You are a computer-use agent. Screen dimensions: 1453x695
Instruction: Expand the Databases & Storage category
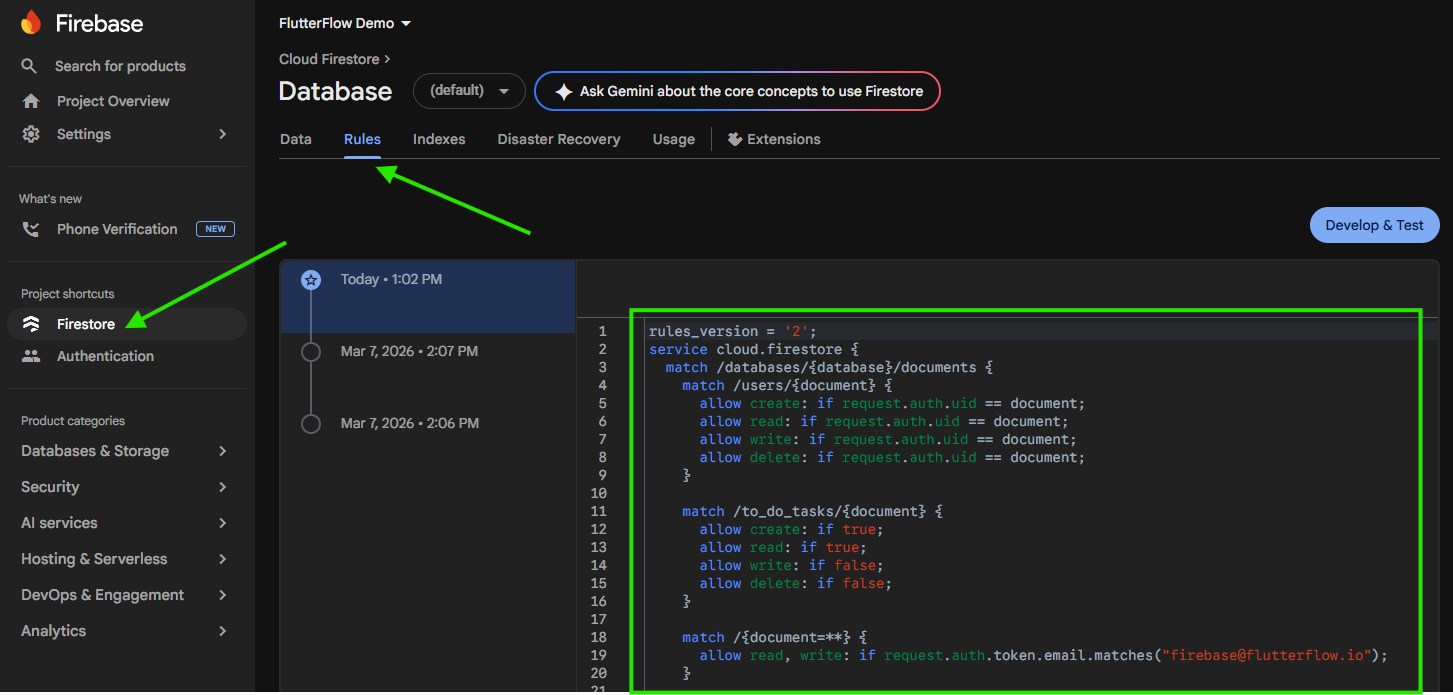(124, 451)
